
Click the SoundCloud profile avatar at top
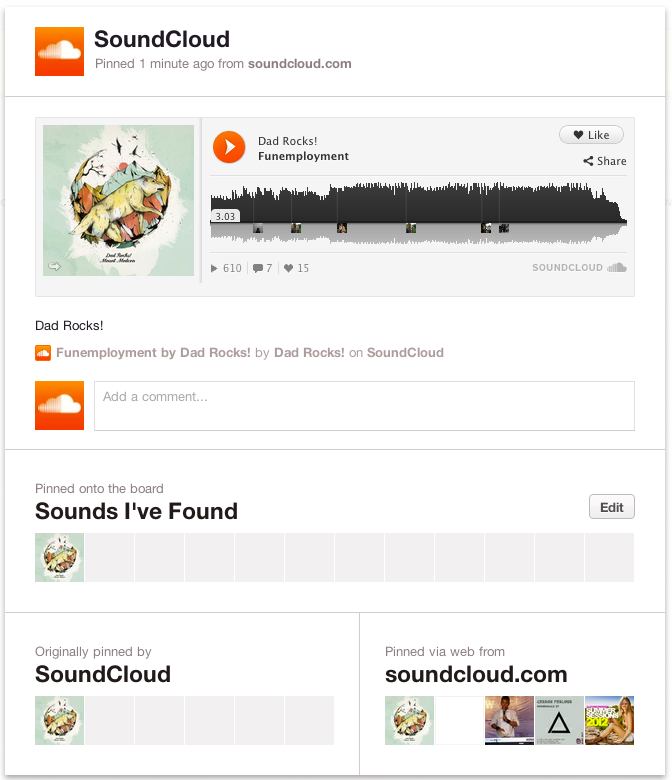tap(59, 51)
